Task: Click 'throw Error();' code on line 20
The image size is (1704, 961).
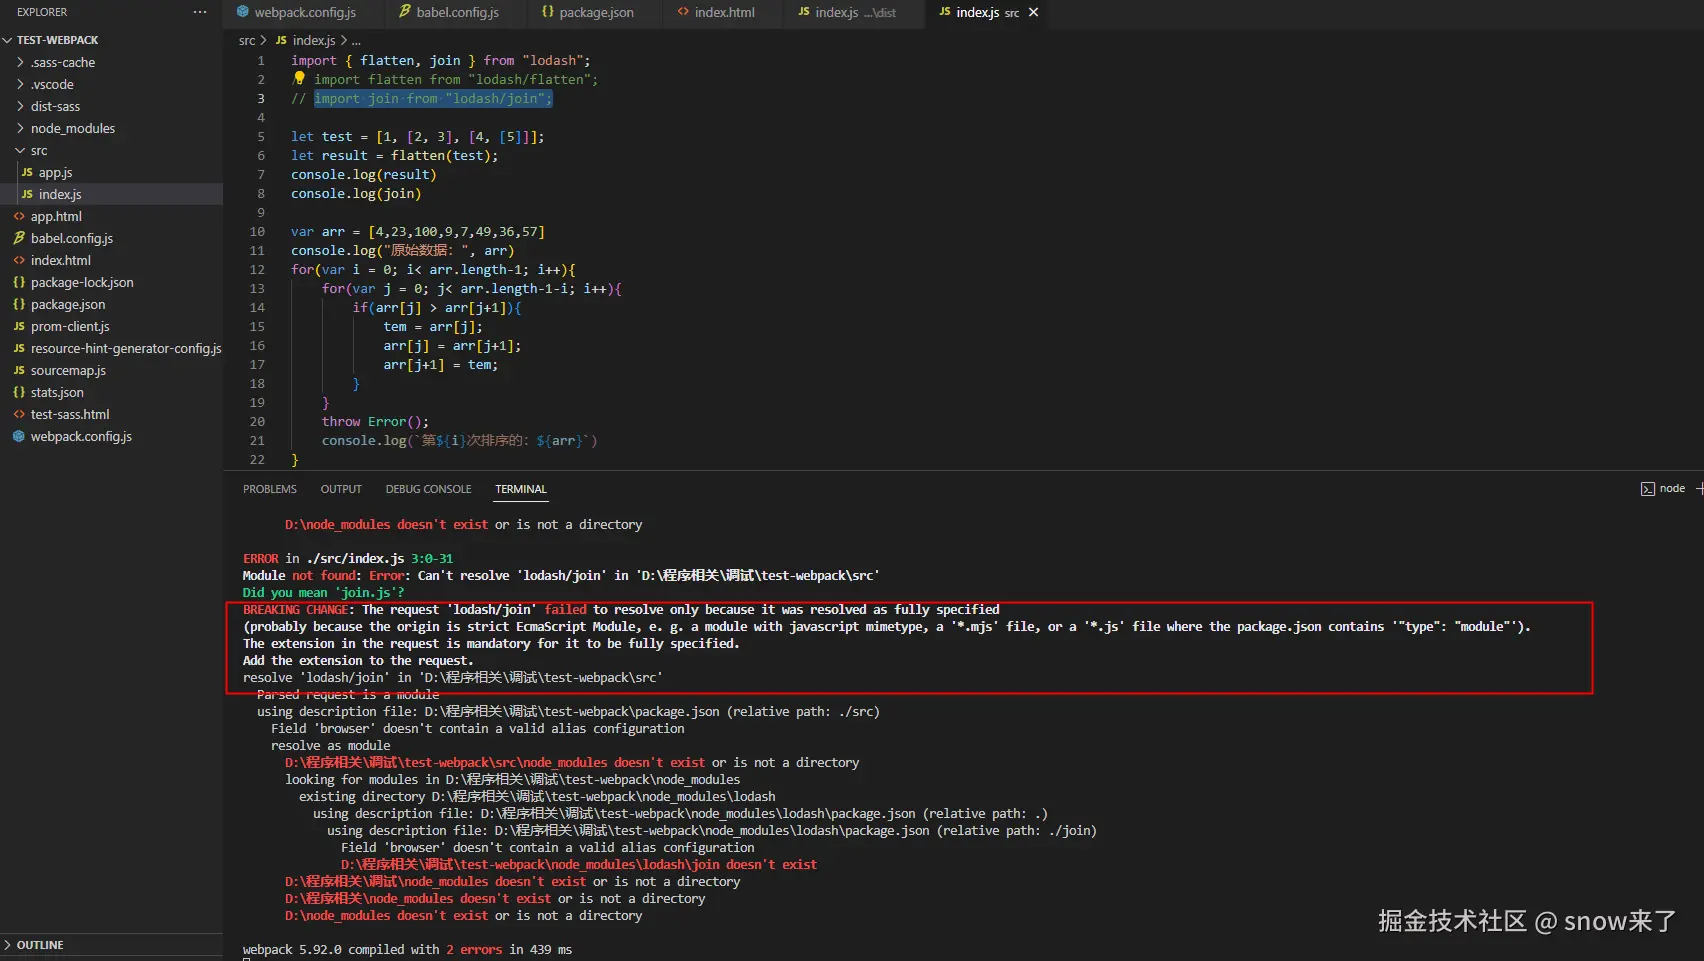Action: [375, 421]
